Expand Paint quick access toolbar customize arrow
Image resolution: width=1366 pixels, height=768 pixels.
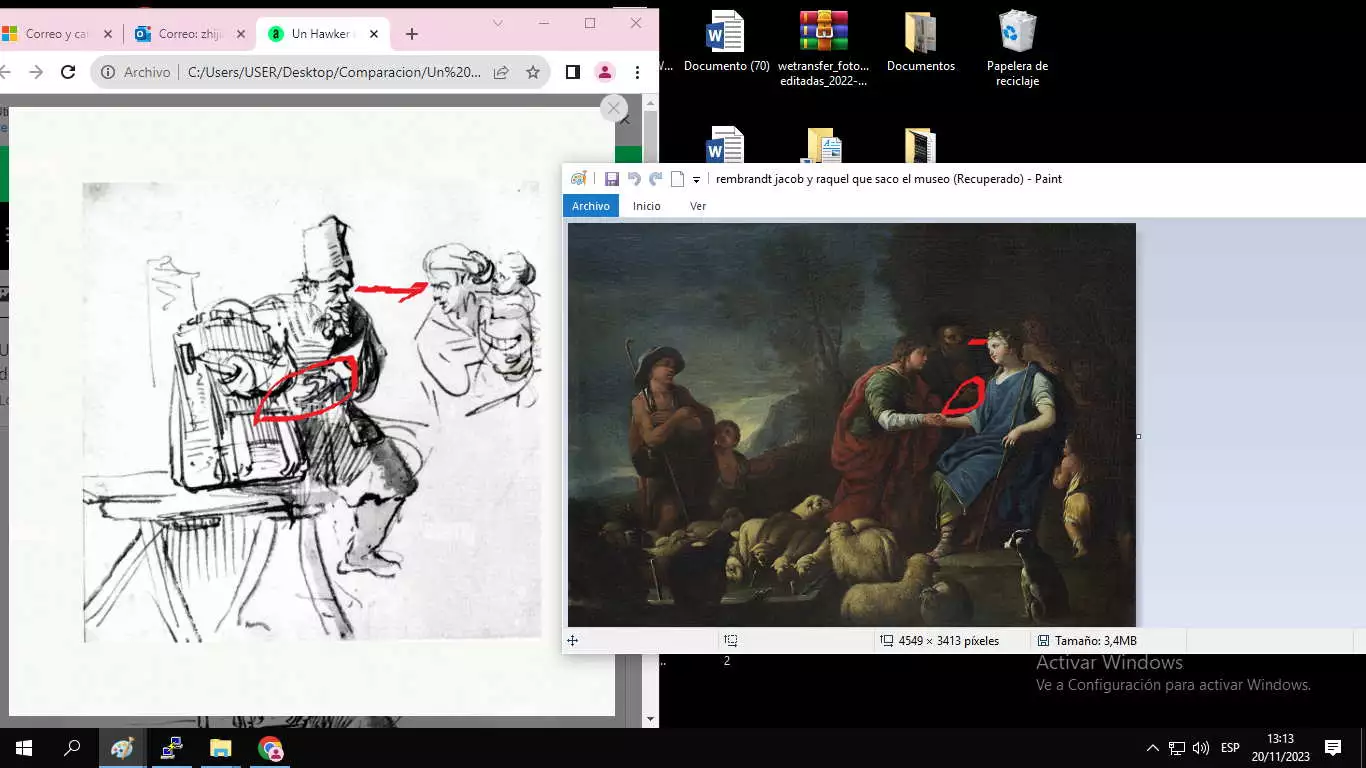[696, 180]
